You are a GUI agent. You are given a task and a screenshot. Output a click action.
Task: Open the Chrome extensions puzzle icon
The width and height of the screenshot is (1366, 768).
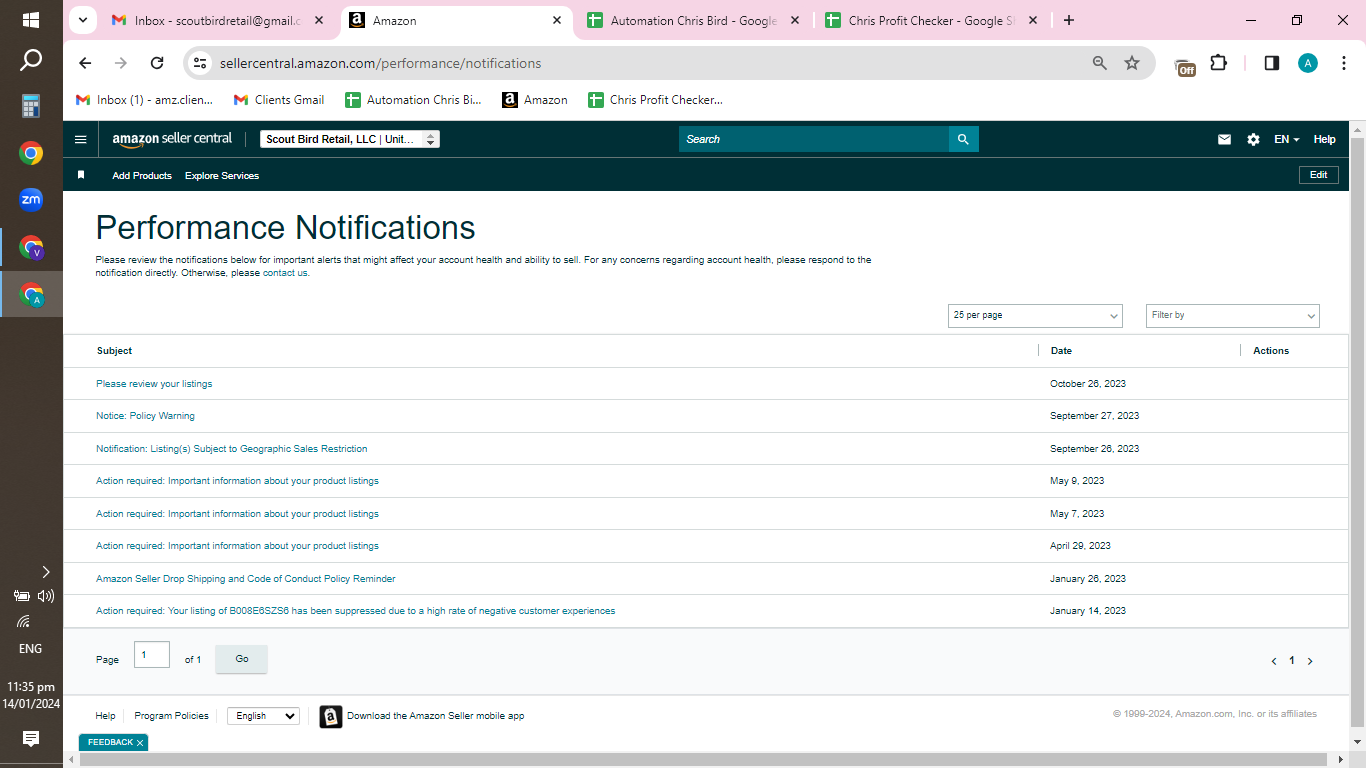(x=1218, y=63)
